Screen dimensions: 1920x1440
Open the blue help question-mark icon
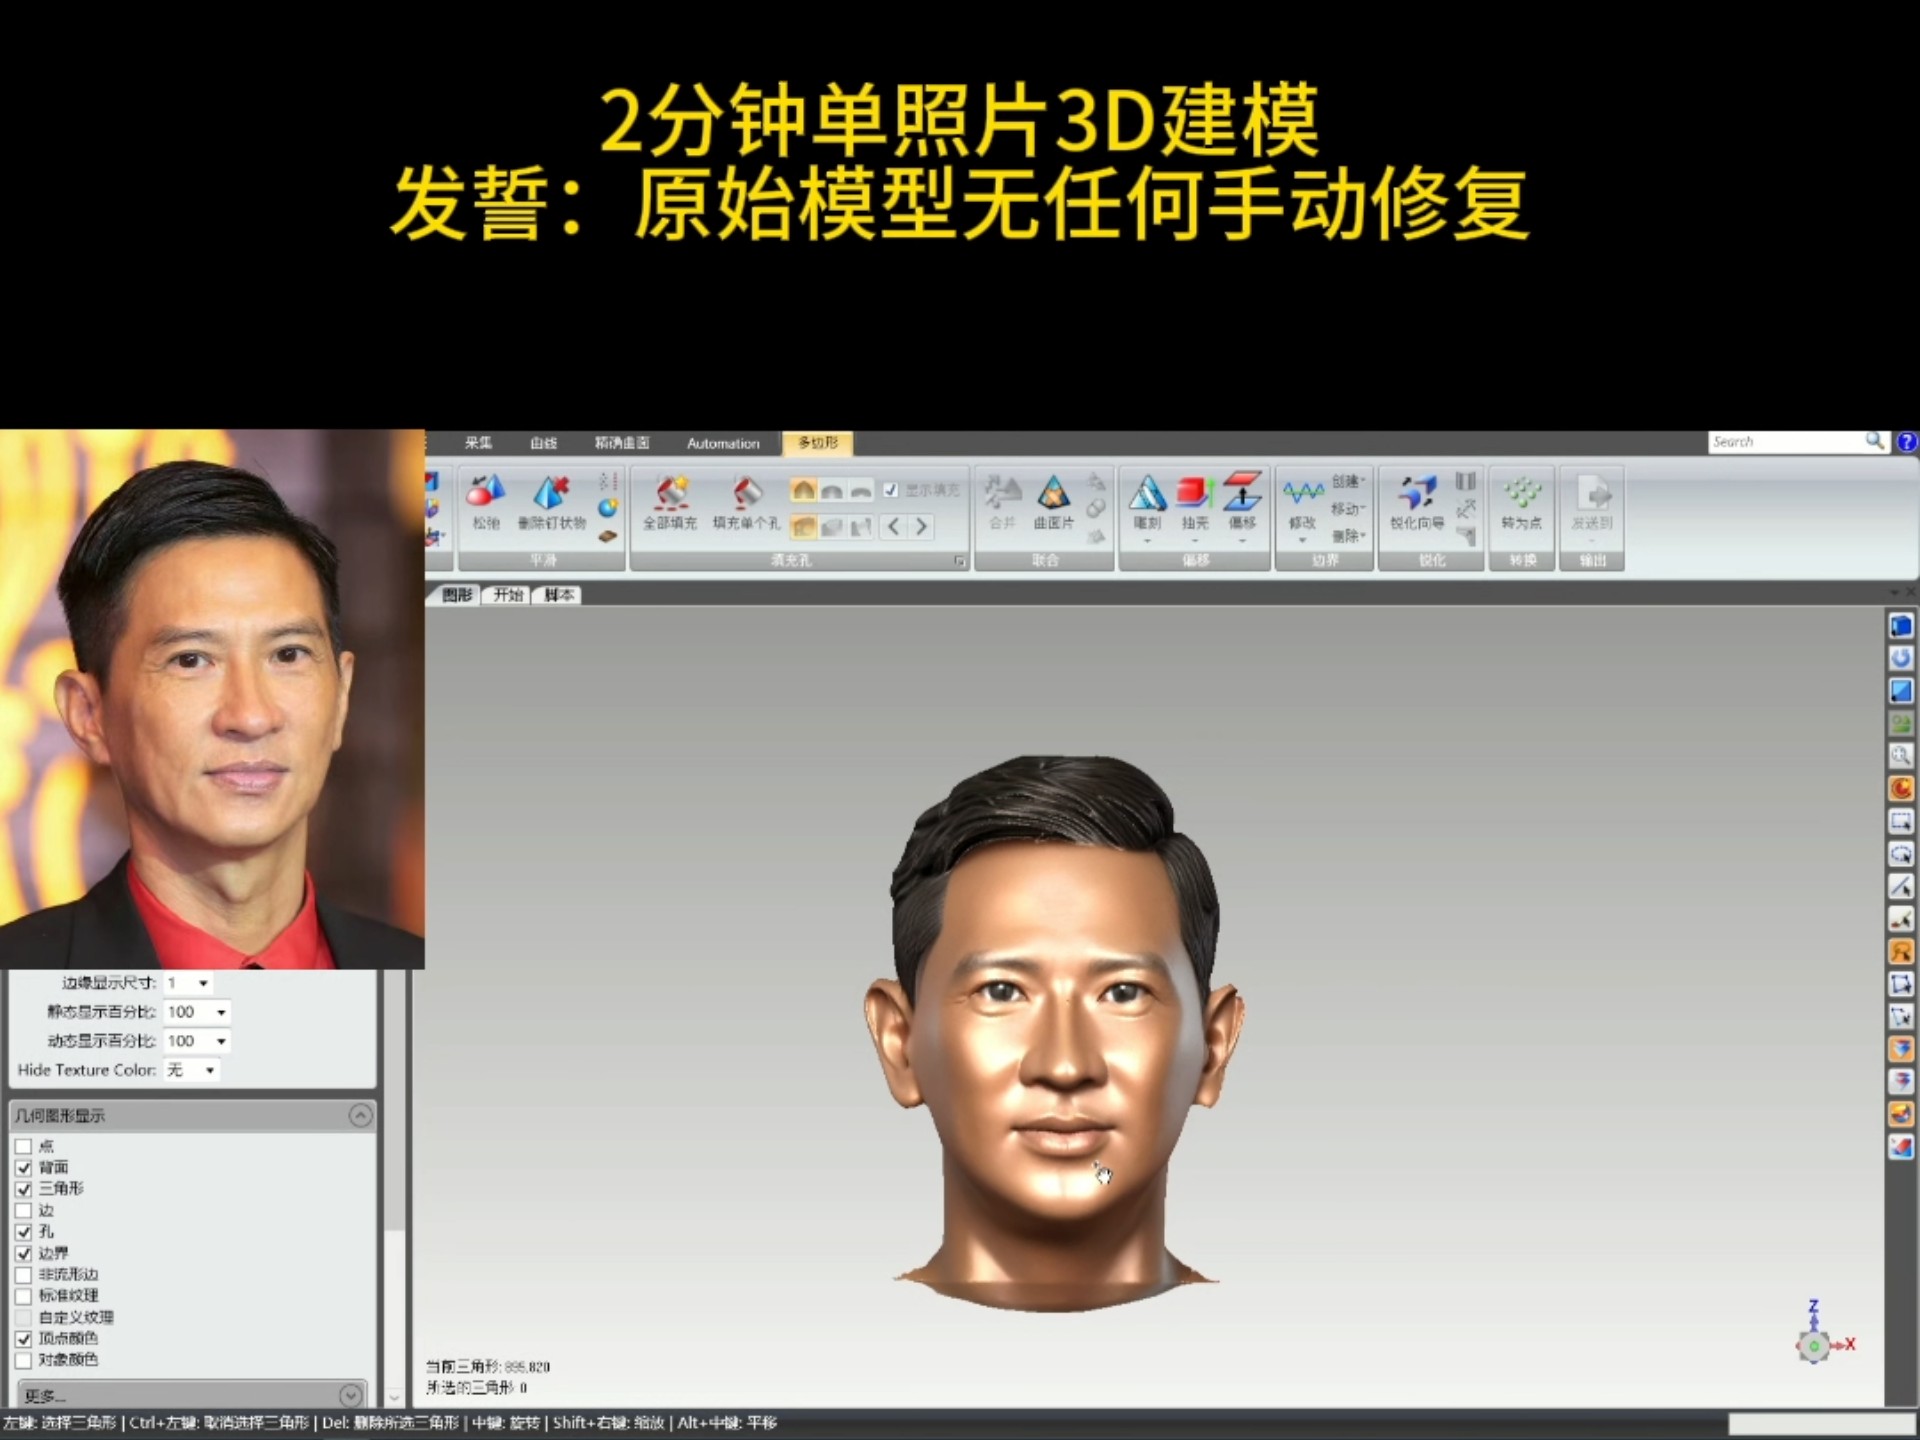1907,442
